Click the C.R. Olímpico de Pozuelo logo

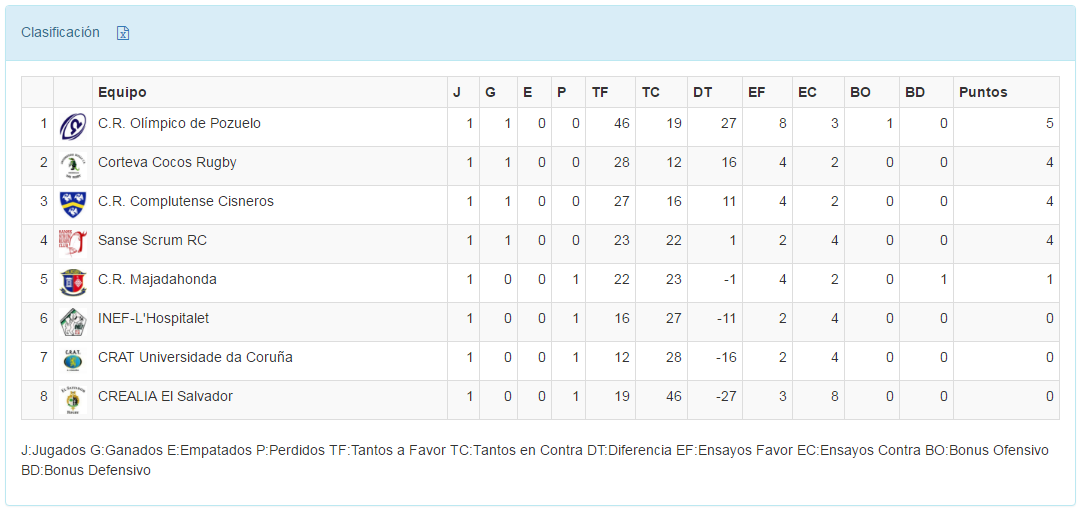pos(72,126)
